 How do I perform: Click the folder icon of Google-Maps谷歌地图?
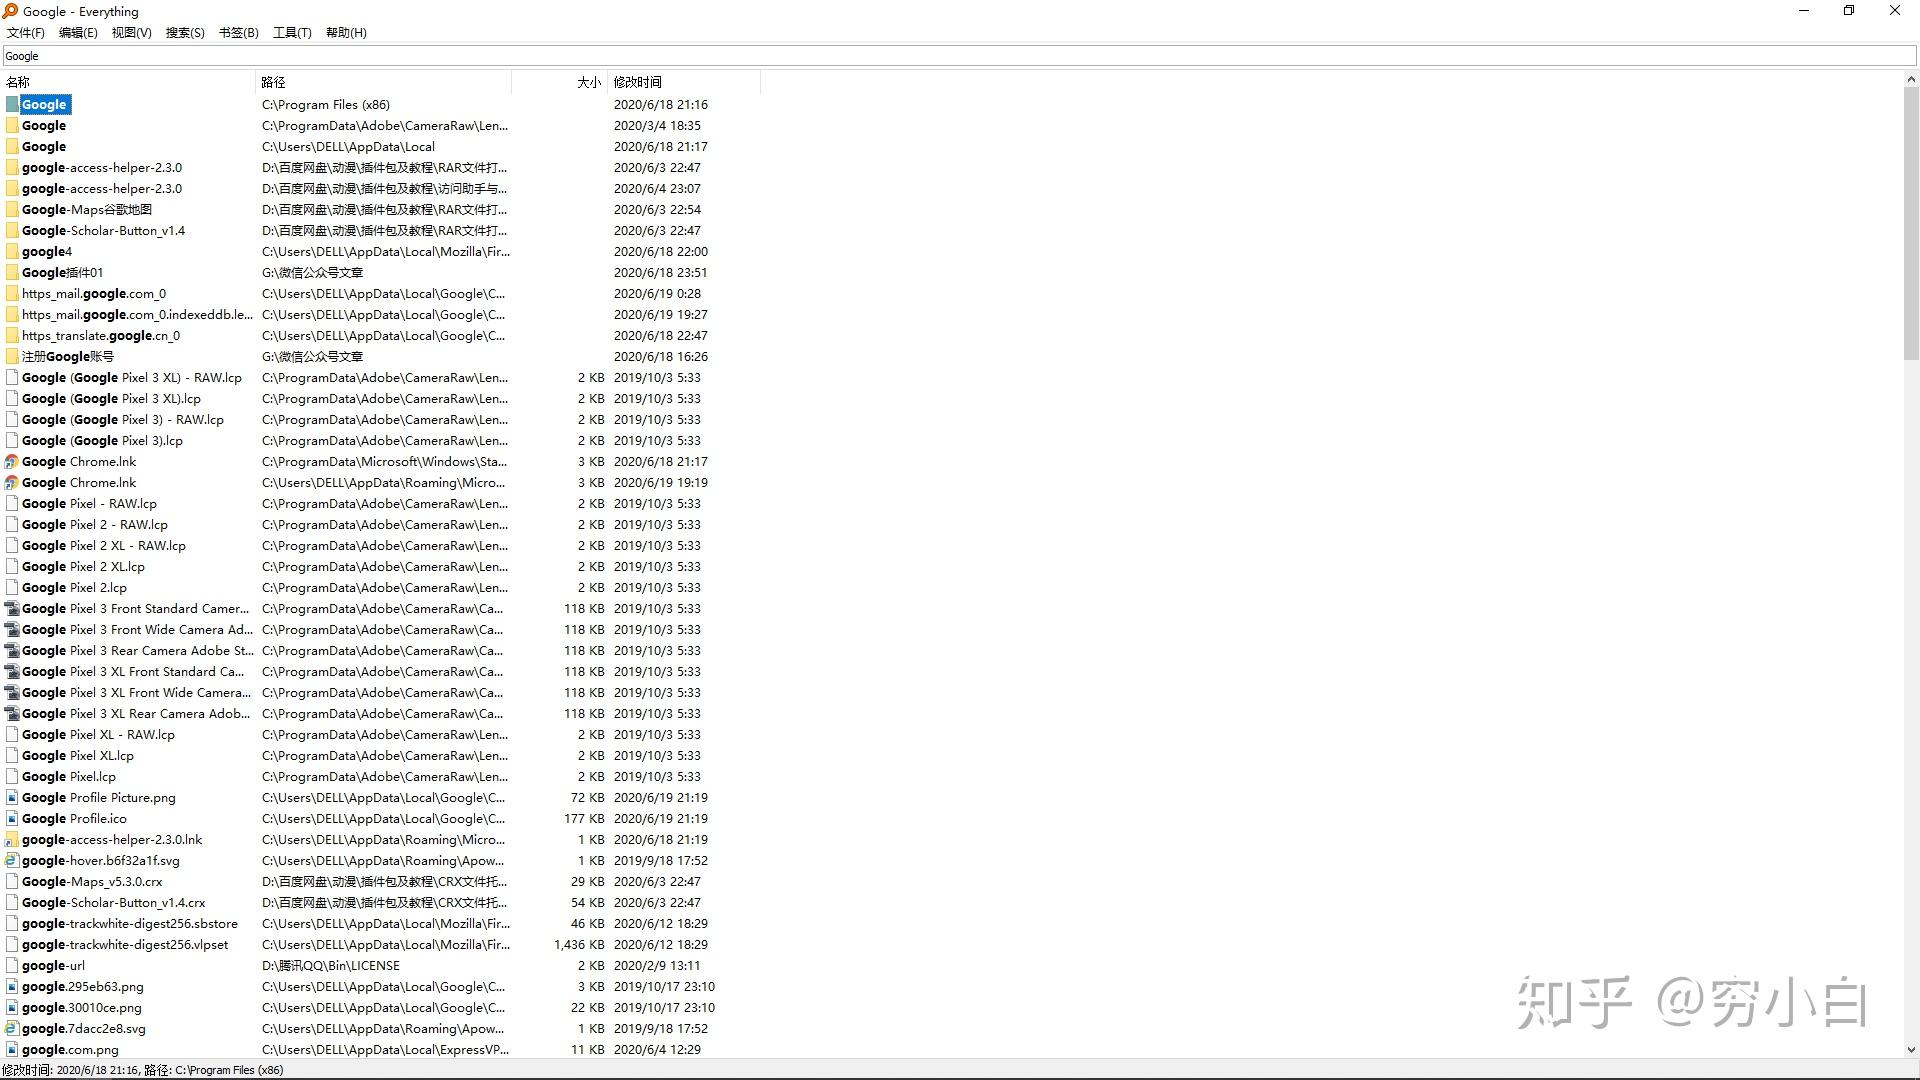tap(12, 210)
